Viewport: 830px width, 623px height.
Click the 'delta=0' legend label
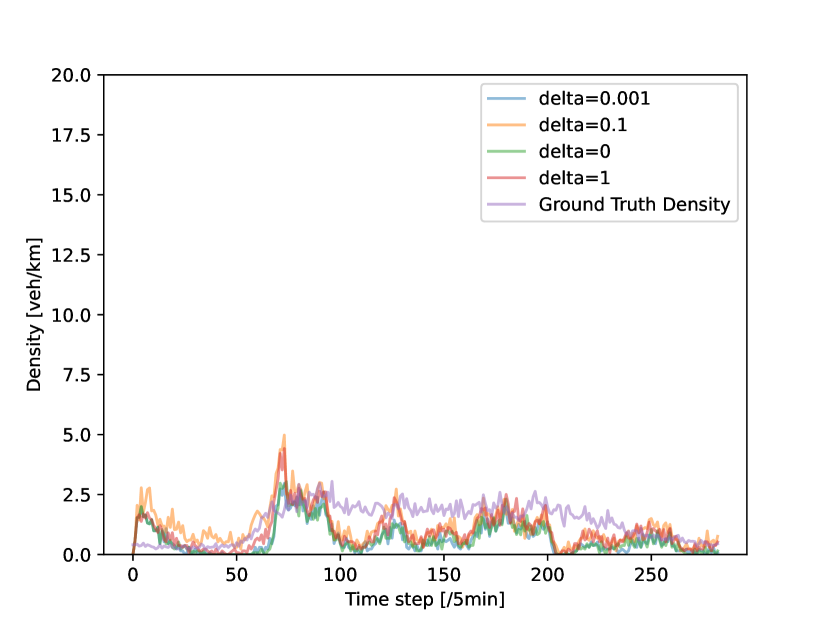[574, 151]
